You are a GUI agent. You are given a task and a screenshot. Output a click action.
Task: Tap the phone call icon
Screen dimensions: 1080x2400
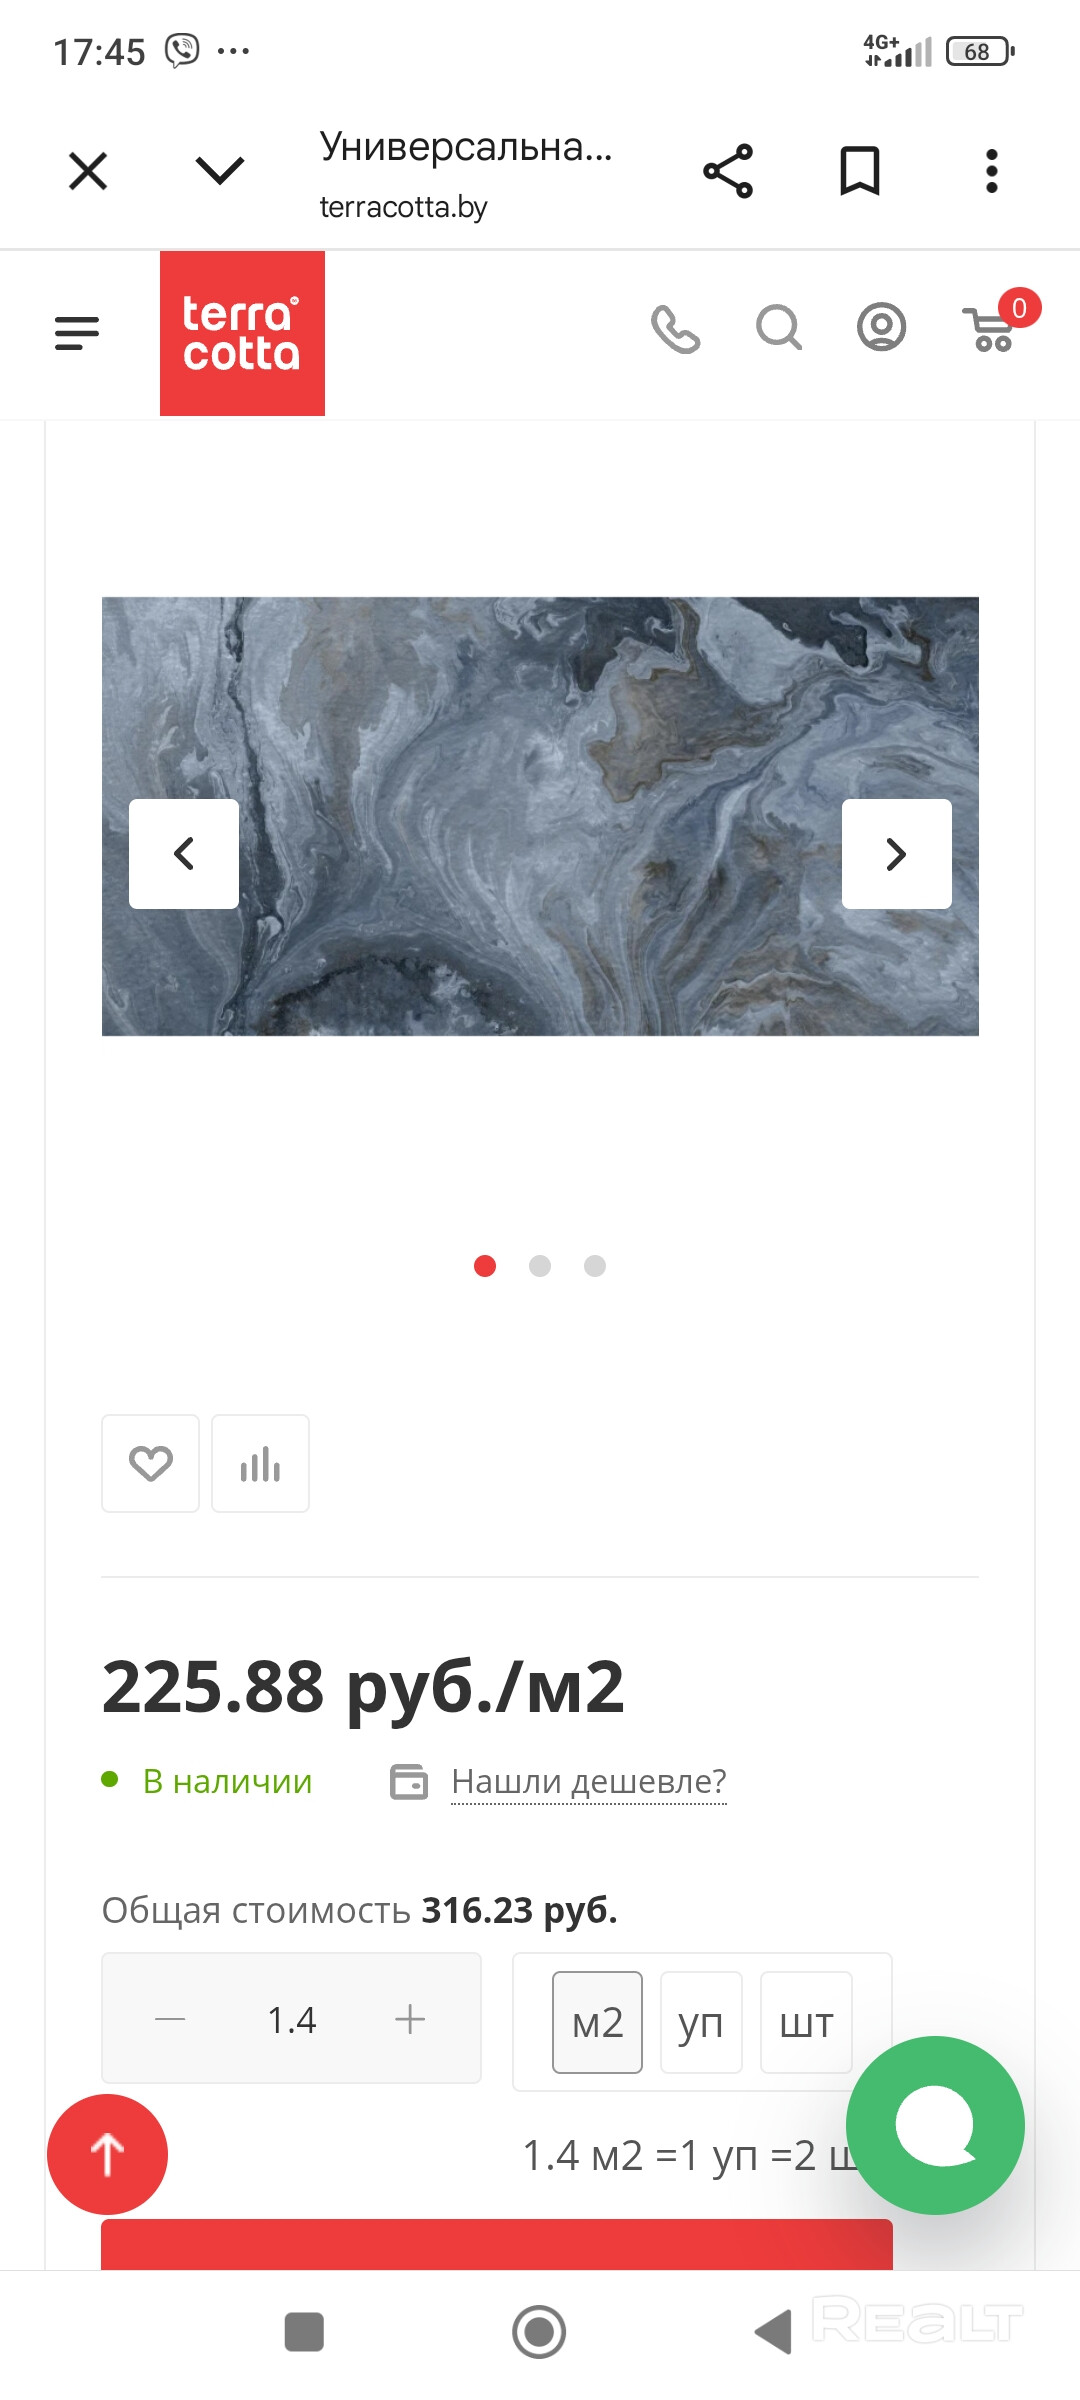[676, 329]
